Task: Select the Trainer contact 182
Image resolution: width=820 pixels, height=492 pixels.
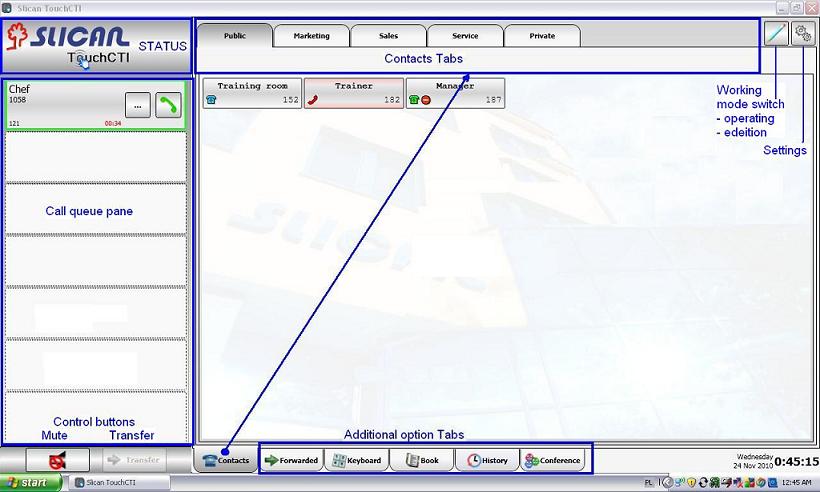Action: (x=354, y=93)
